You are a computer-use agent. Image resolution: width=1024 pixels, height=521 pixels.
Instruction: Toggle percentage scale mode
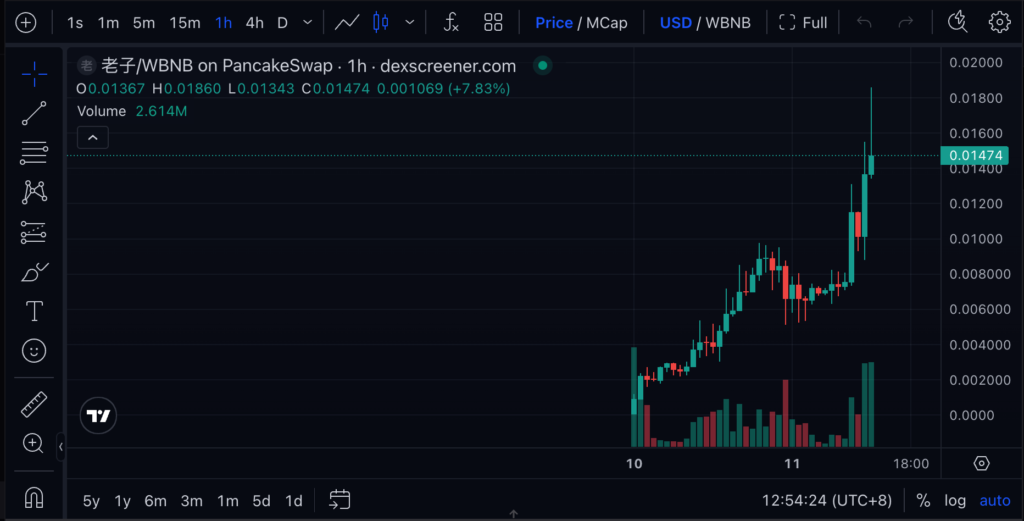[923, 500]
